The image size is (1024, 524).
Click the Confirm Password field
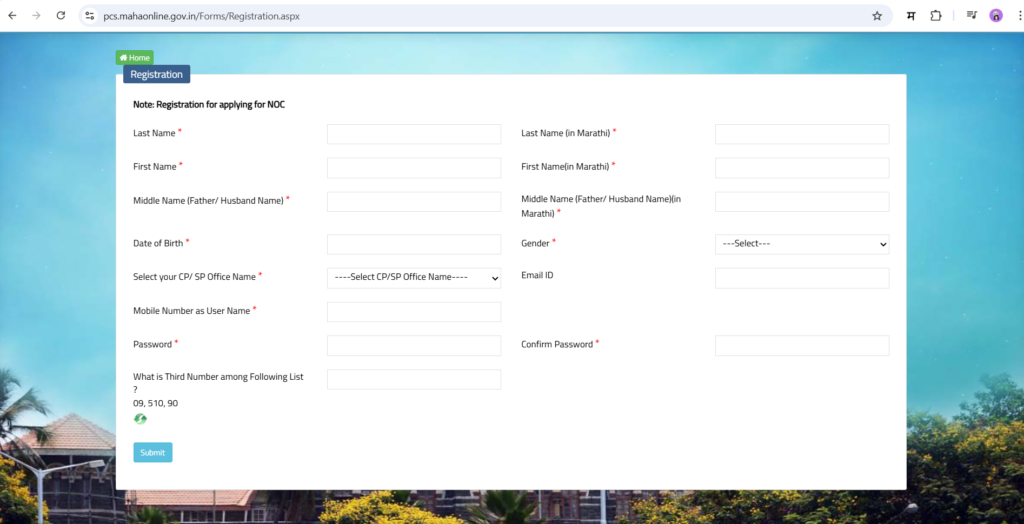click(801, 345)
